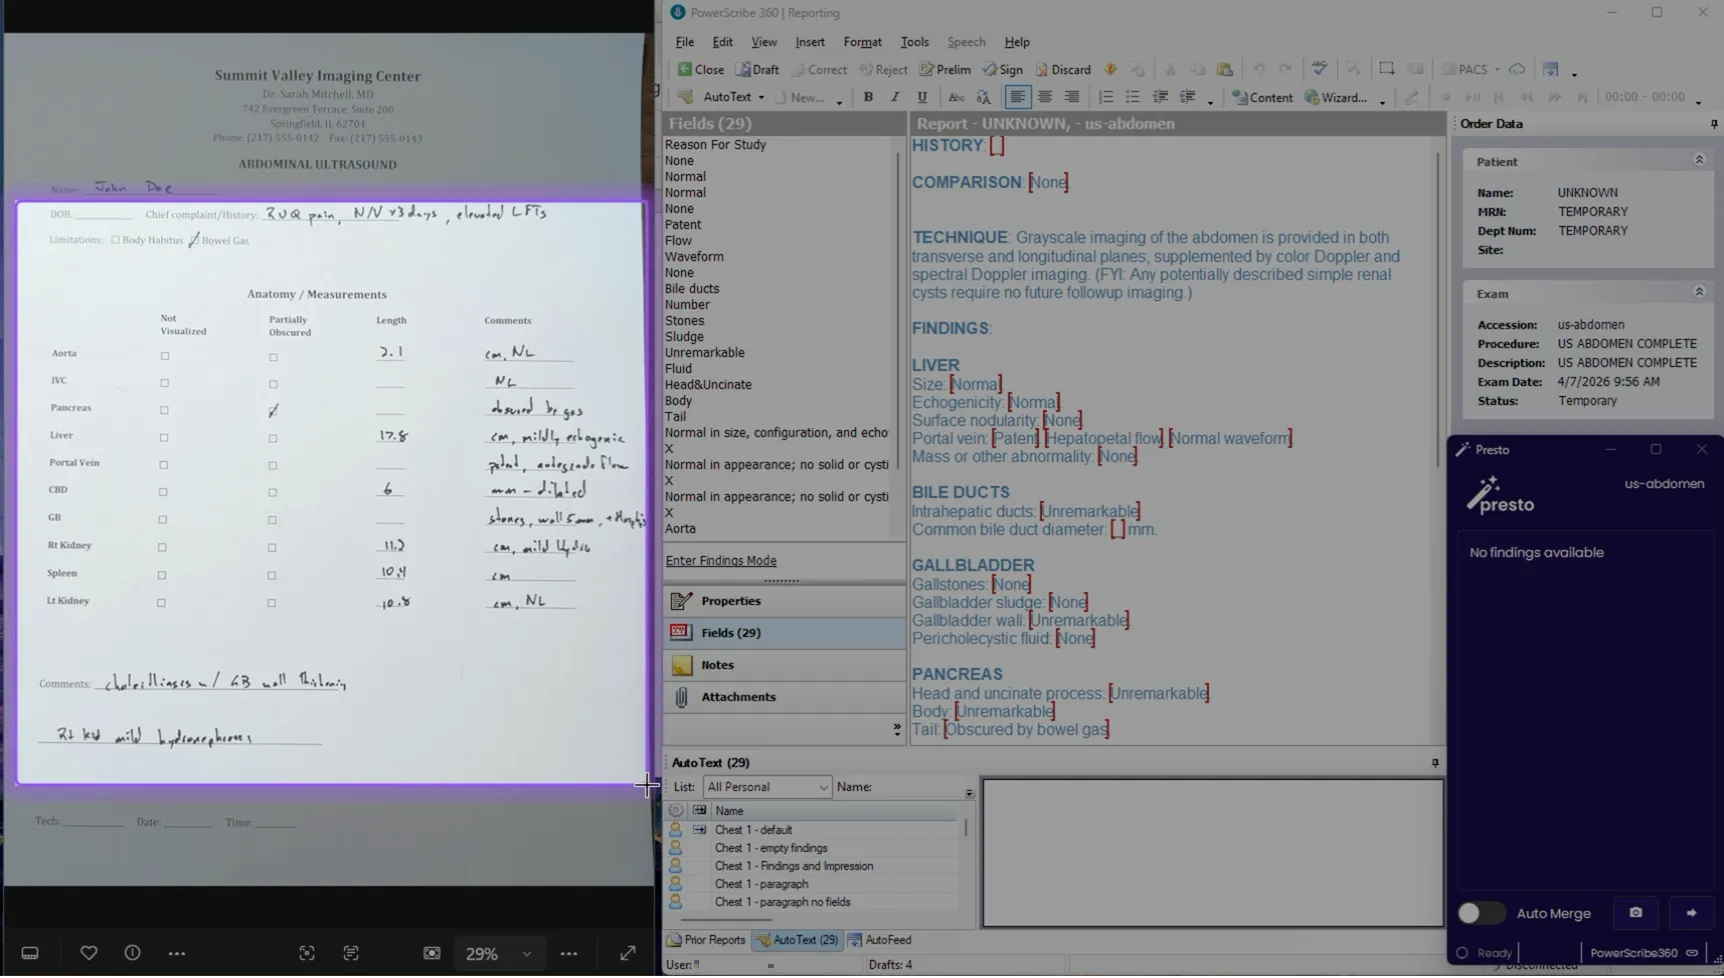Enable Auto Merge in Presto
The width and height of the screenshot is (1724, 978).
pos(1481,913)
